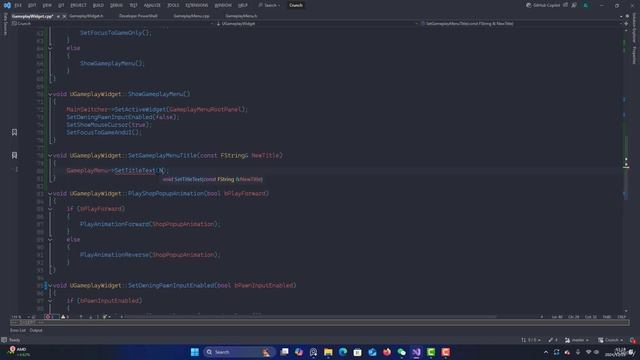Click the error count indicator in editor footer

(50, 317)
